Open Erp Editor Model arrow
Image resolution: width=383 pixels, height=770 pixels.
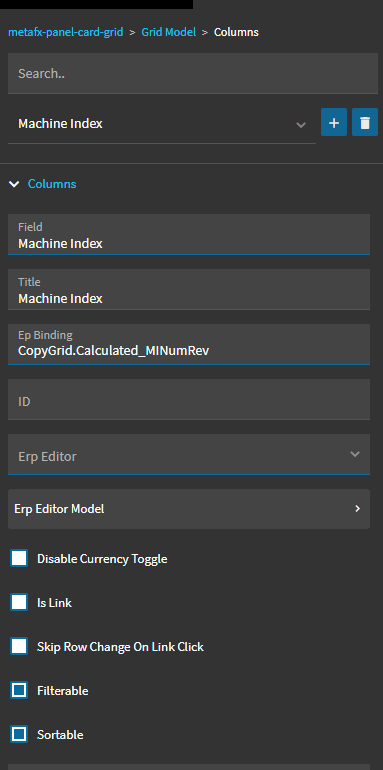(357, 509)
